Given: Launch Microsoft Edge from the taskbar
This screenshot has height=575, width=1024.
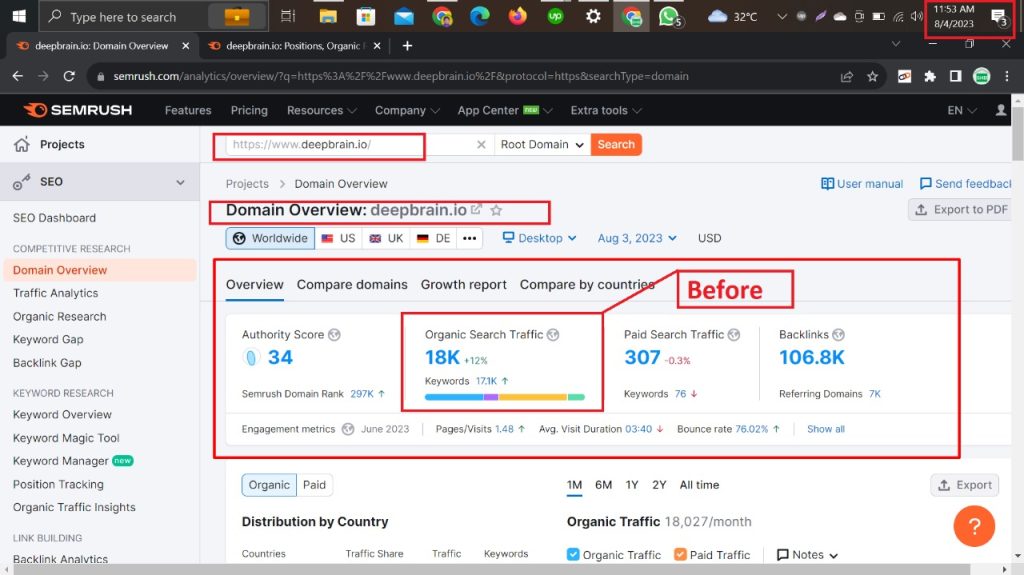Looking at the screenshot, I should click(x=479, y=16).
